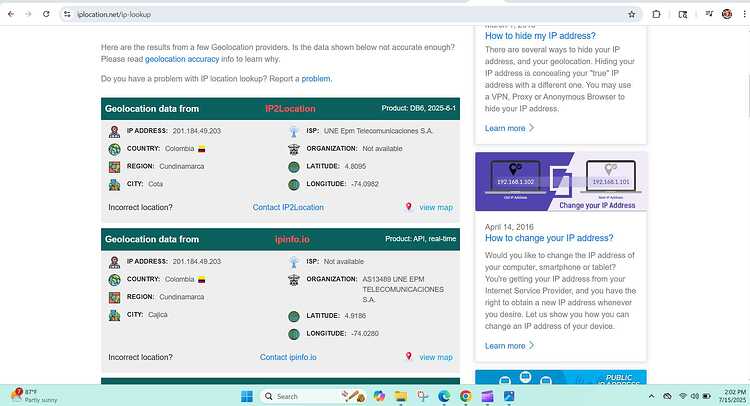Open File Explorer from the taskbar
750x406 pixels.
coord(401,396)
